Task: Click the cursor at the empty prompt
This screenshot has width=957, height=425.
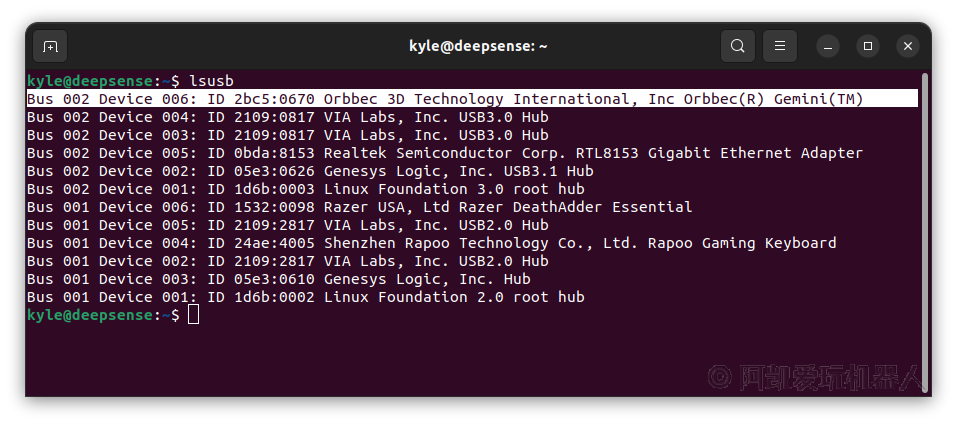Action: 193,315
